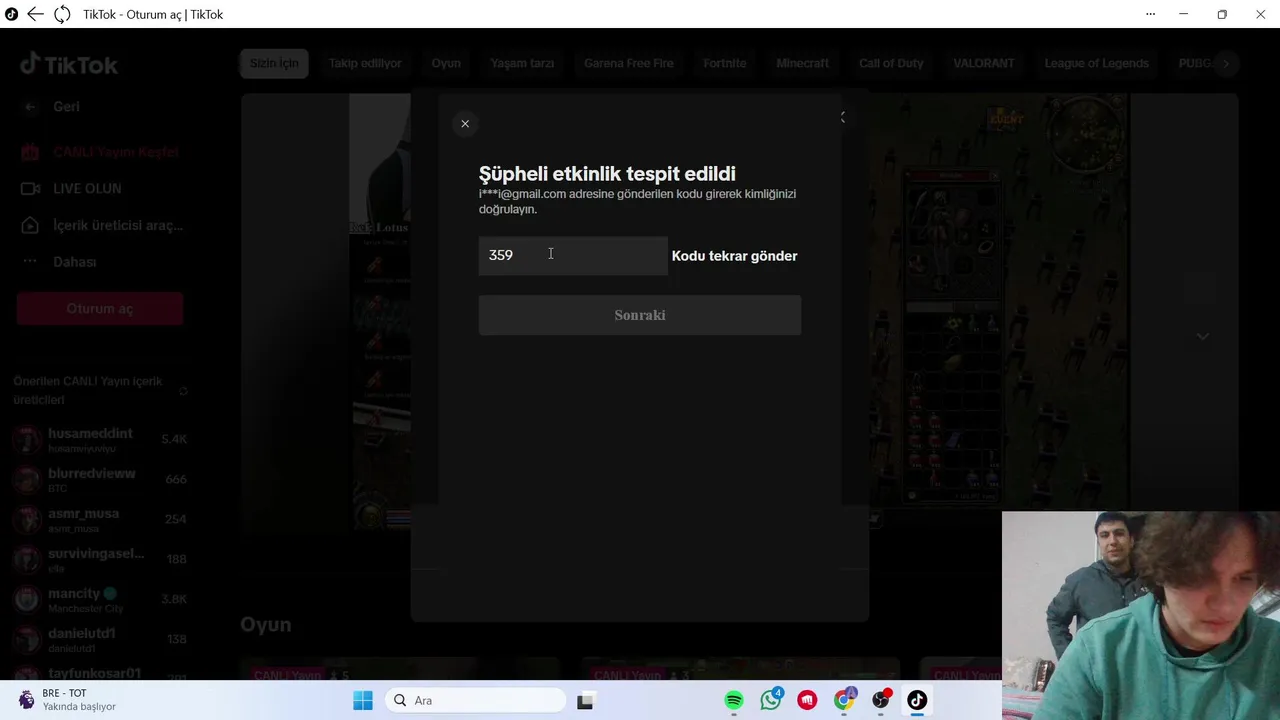Viewport: 1280px width, 720px height.
Task: Reload the page with the refresh icon
Action: pyautogui.click(x=62, y=14)
